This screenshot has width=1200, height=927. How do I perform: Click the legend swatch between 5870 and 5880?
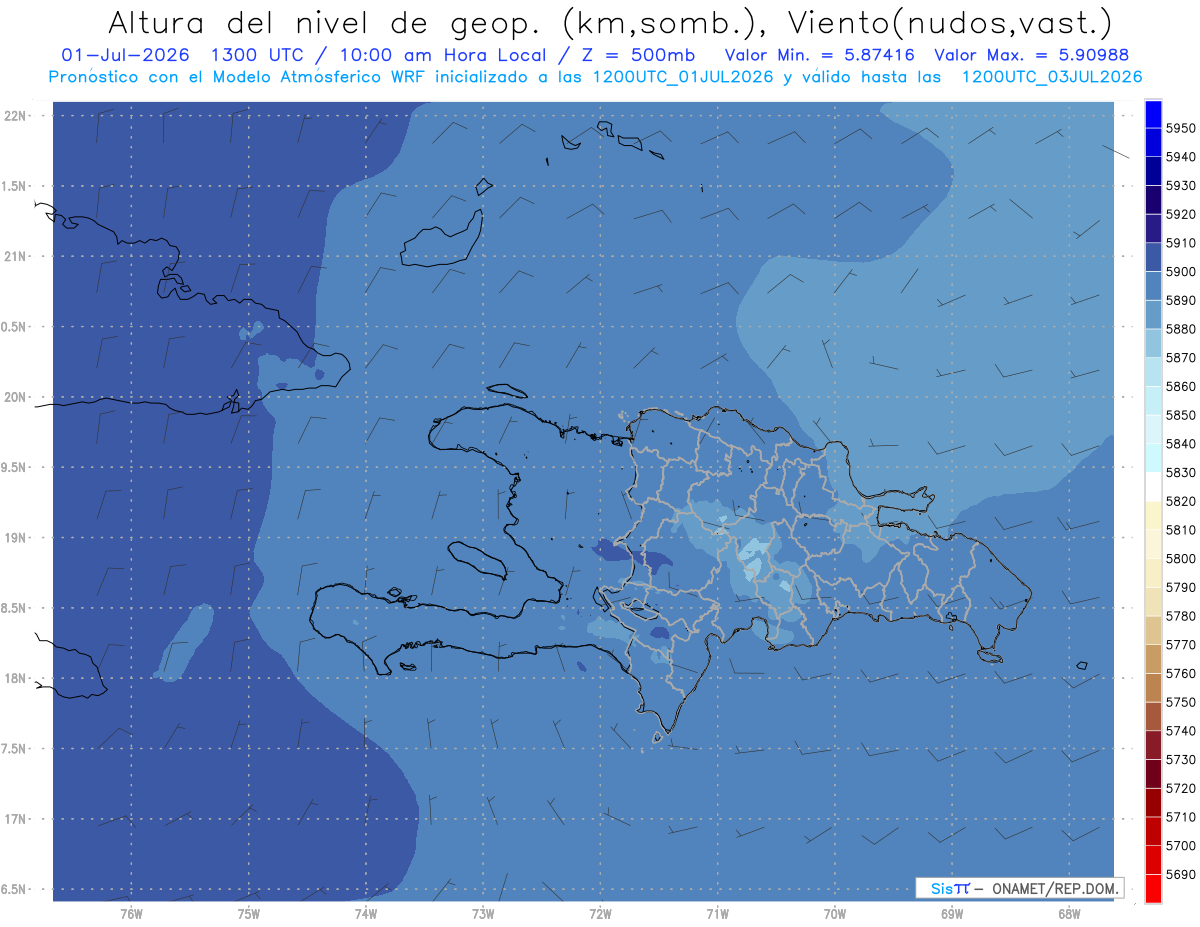[1153, 343]
